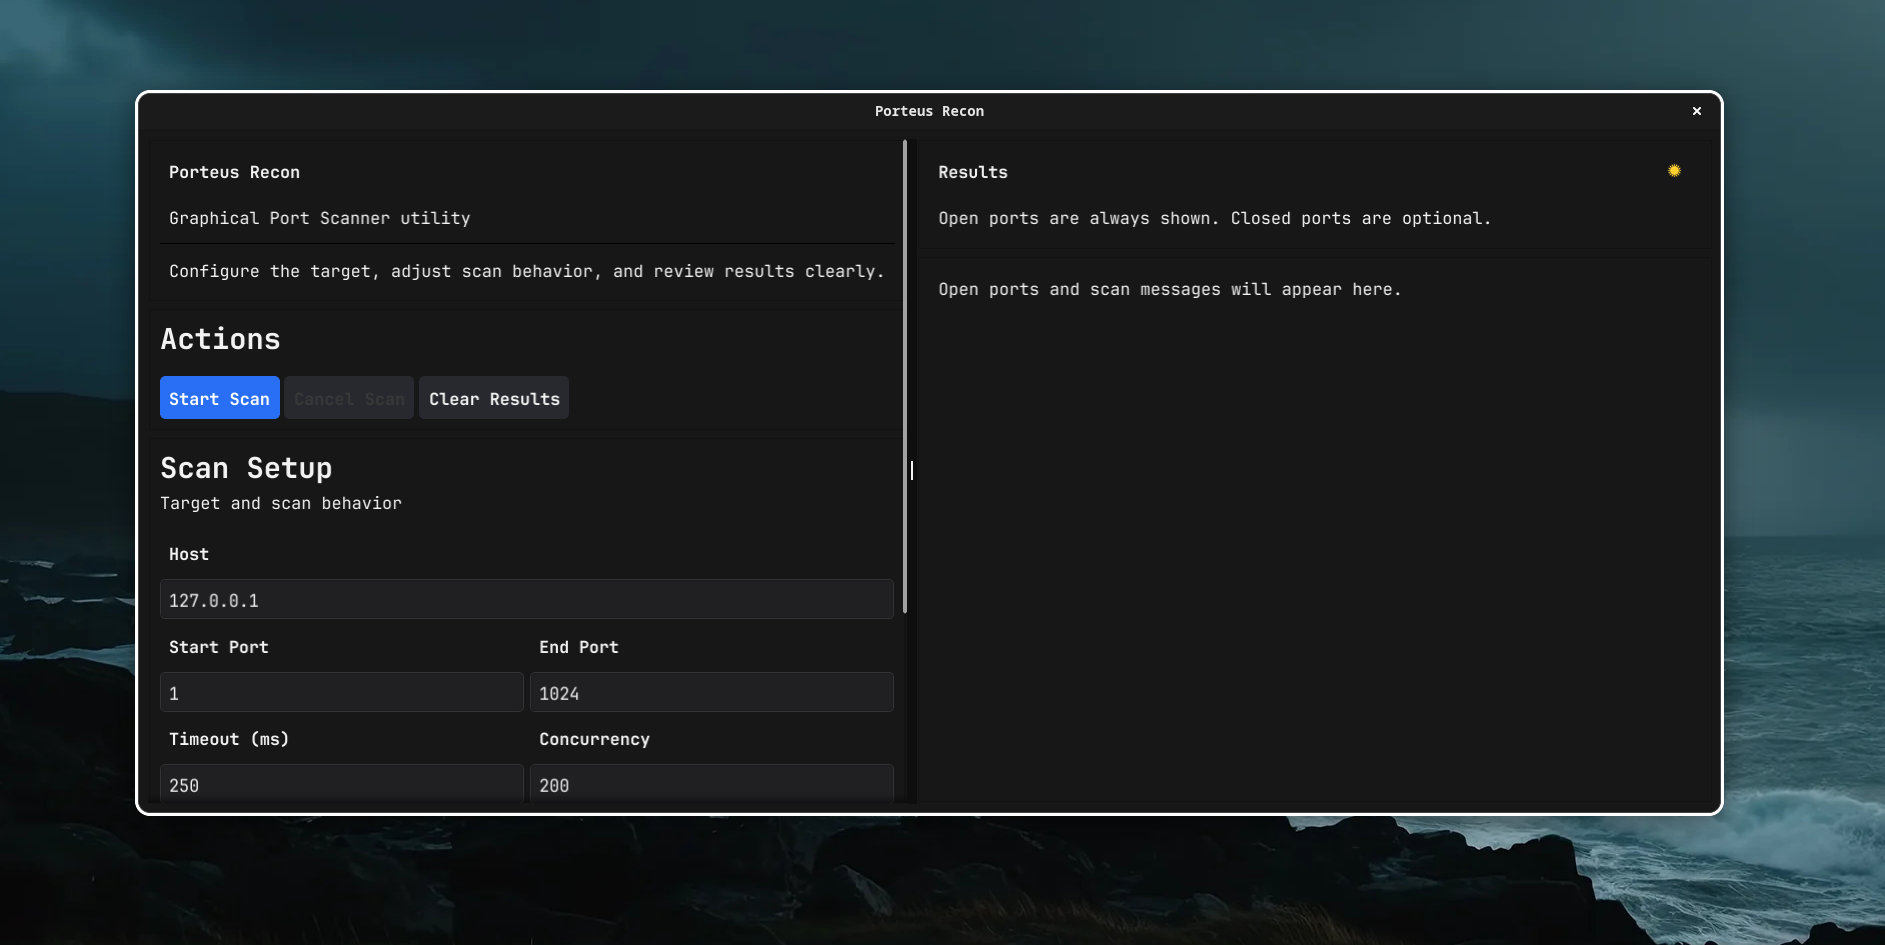
Task: Click the Host field label text
Action: click(188, 554)
